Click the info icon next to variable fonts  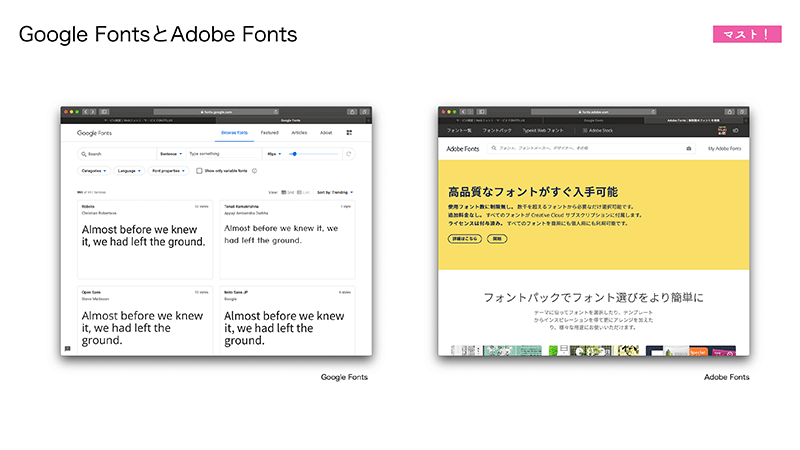pos(255,171)
